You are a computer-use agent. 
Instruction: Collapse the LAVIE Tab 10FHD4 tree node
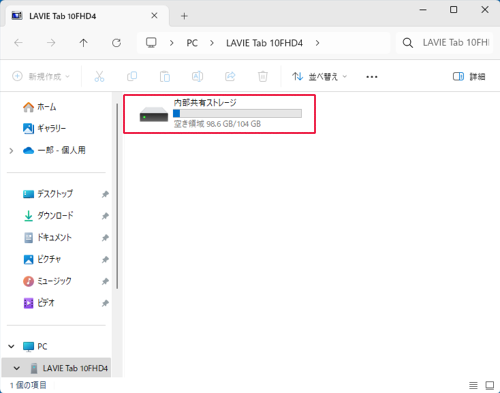click(x=17, y=368)
